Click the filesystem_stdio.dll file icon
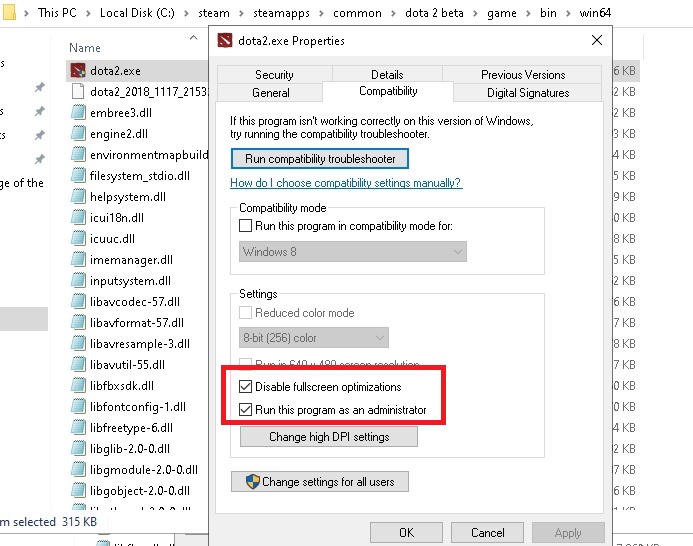The width and height of the screenshot is (693, 546). point(78,176)
